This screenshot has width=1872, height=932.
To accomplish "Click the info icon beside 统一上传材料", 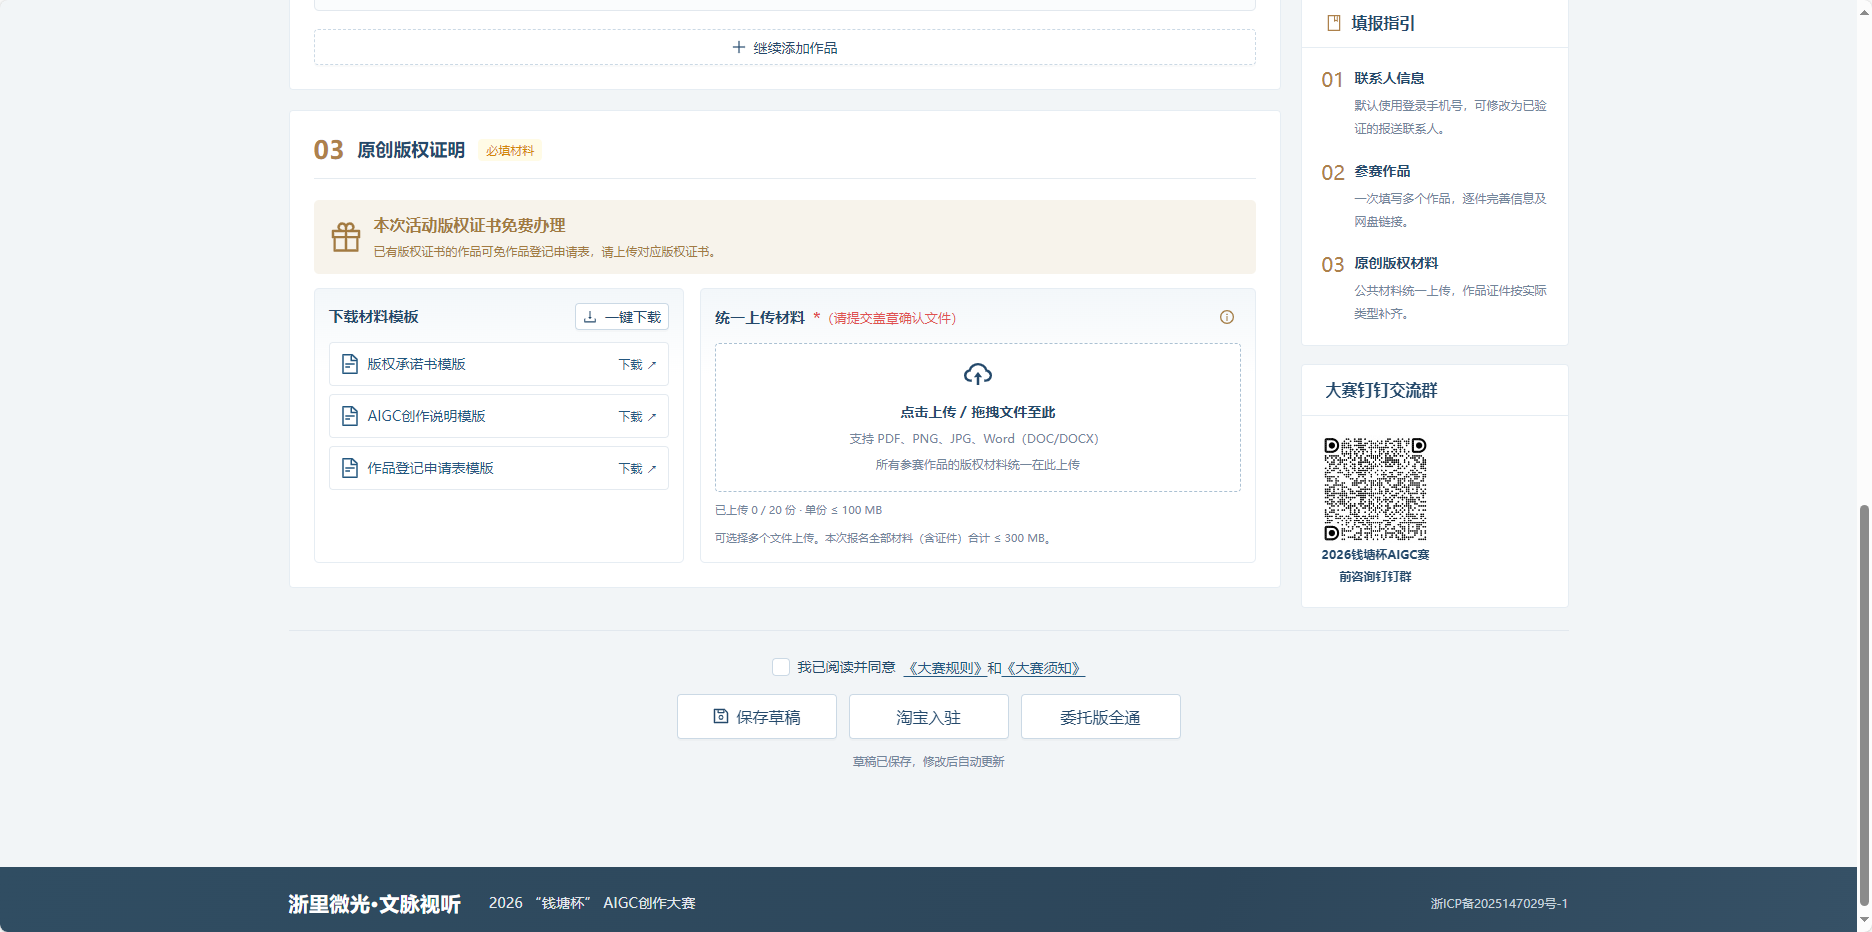I will tap(1226, 317).
